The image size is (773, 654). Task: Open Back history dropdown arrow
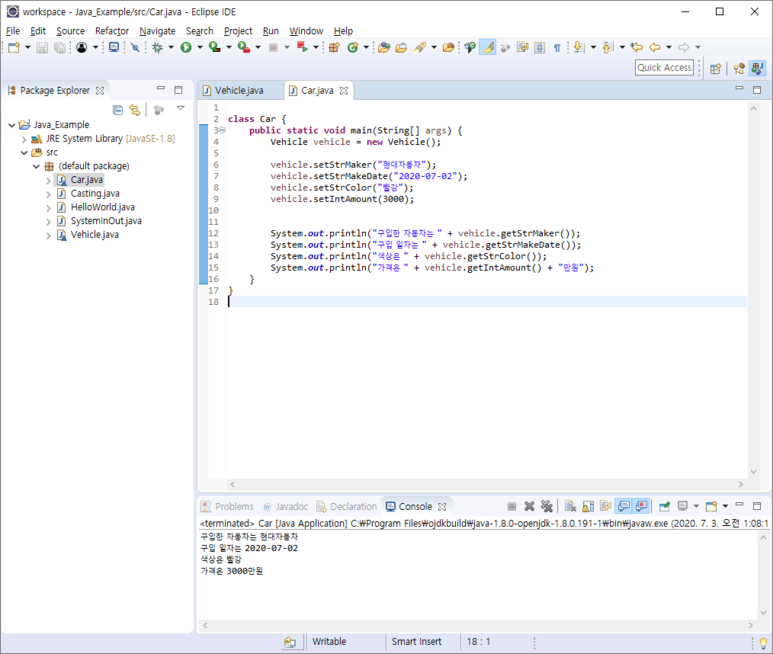(669, 47)
